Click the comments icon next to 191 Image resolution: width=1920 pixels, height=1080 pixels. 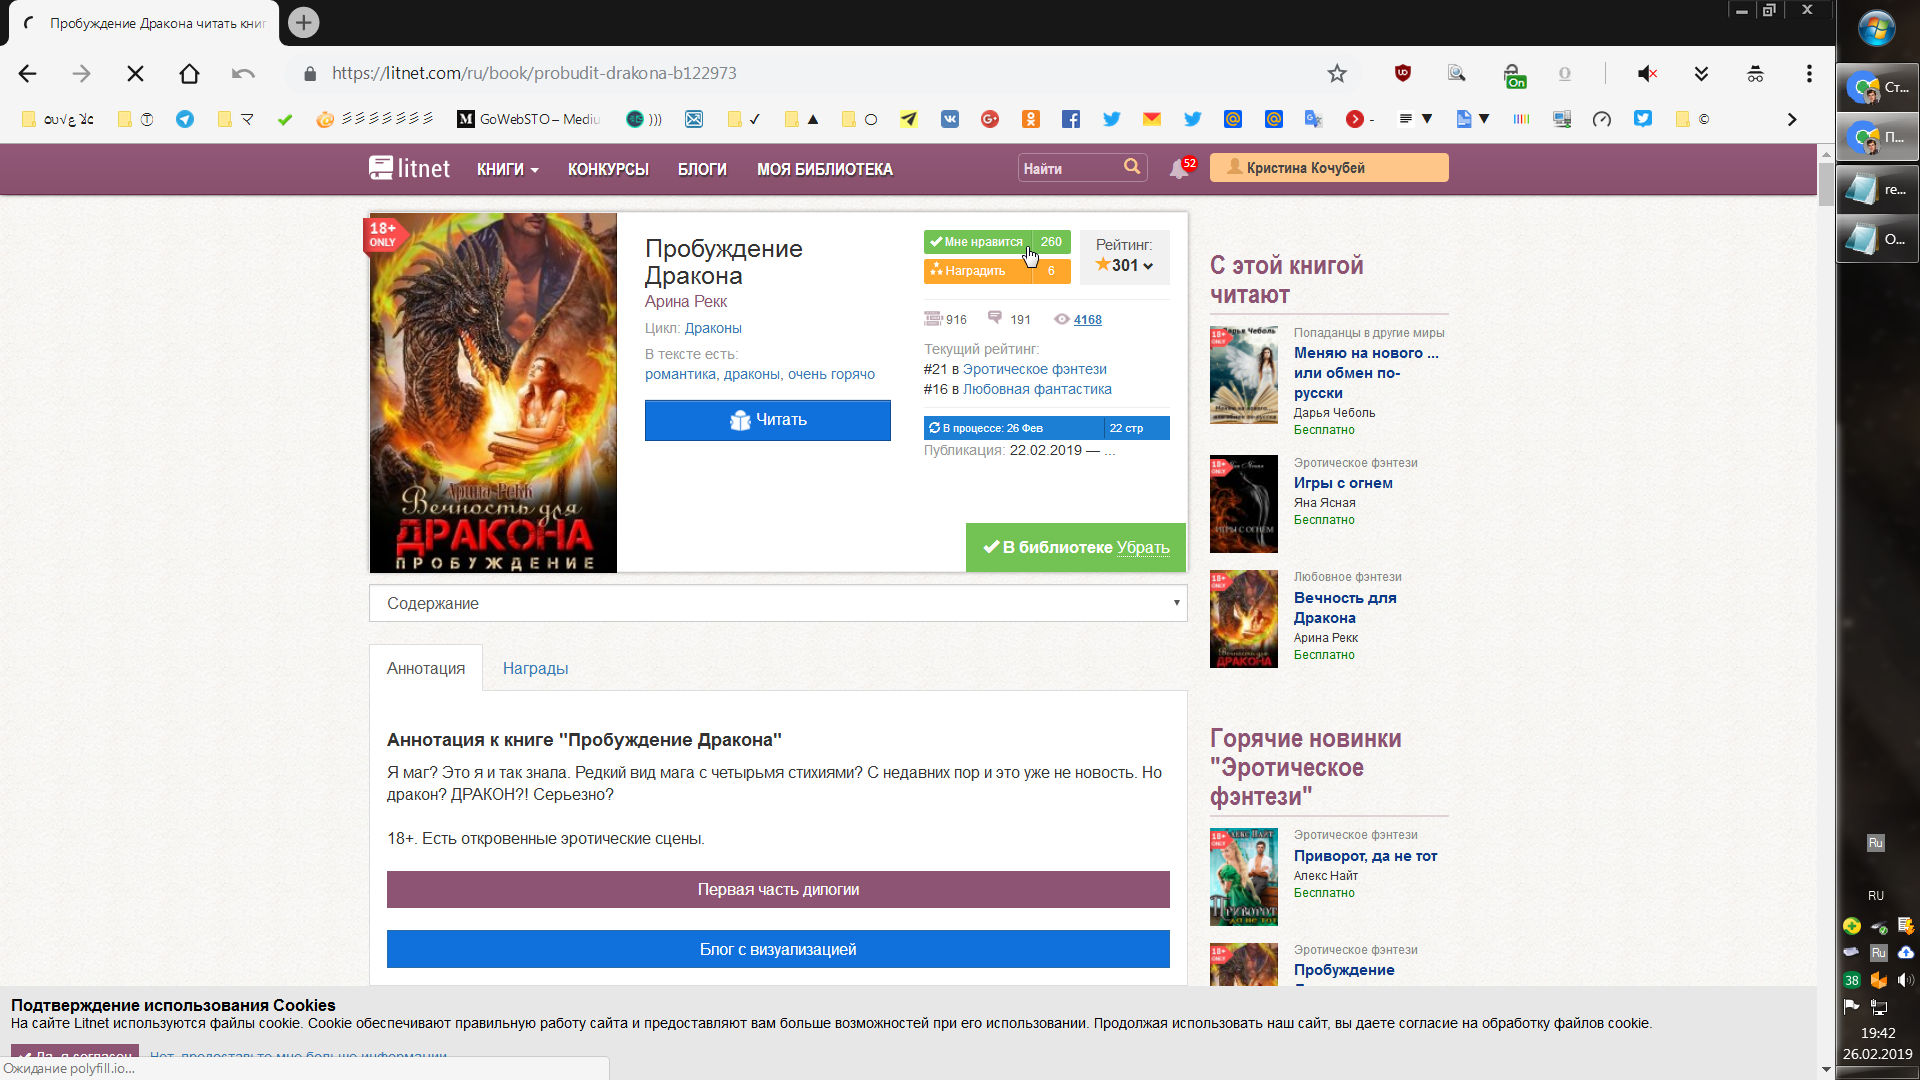995,318
